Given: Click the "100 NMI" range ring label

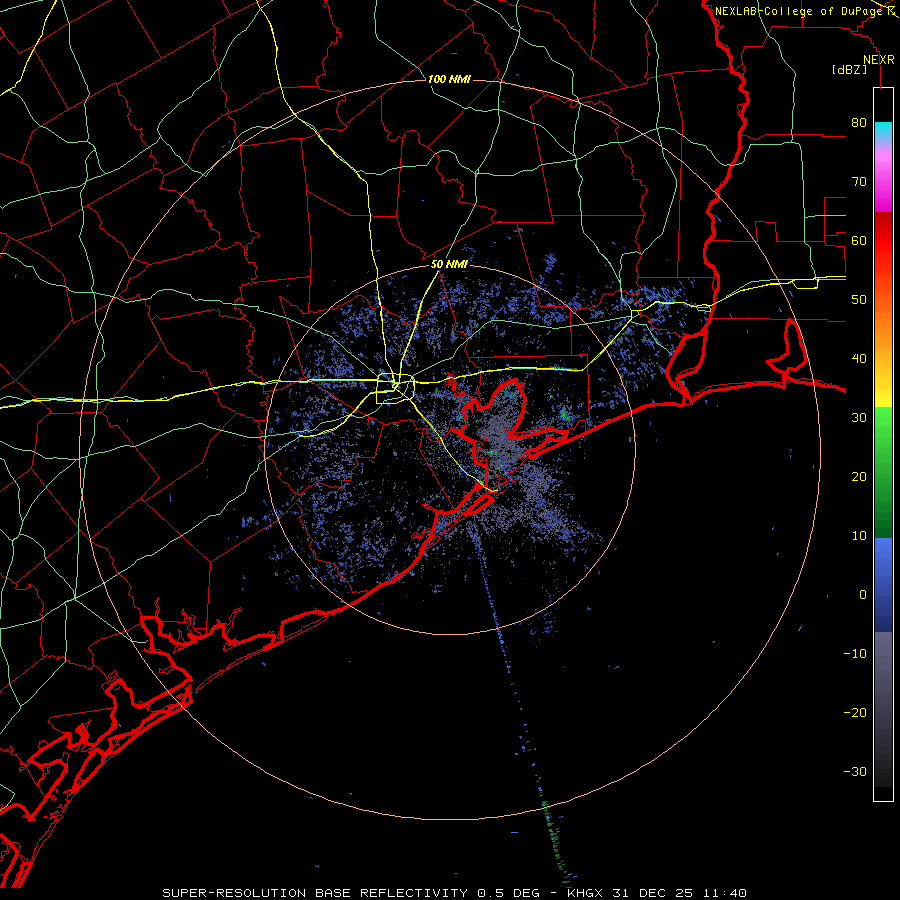Looking at the screenshot, I should tap(449, 79).
